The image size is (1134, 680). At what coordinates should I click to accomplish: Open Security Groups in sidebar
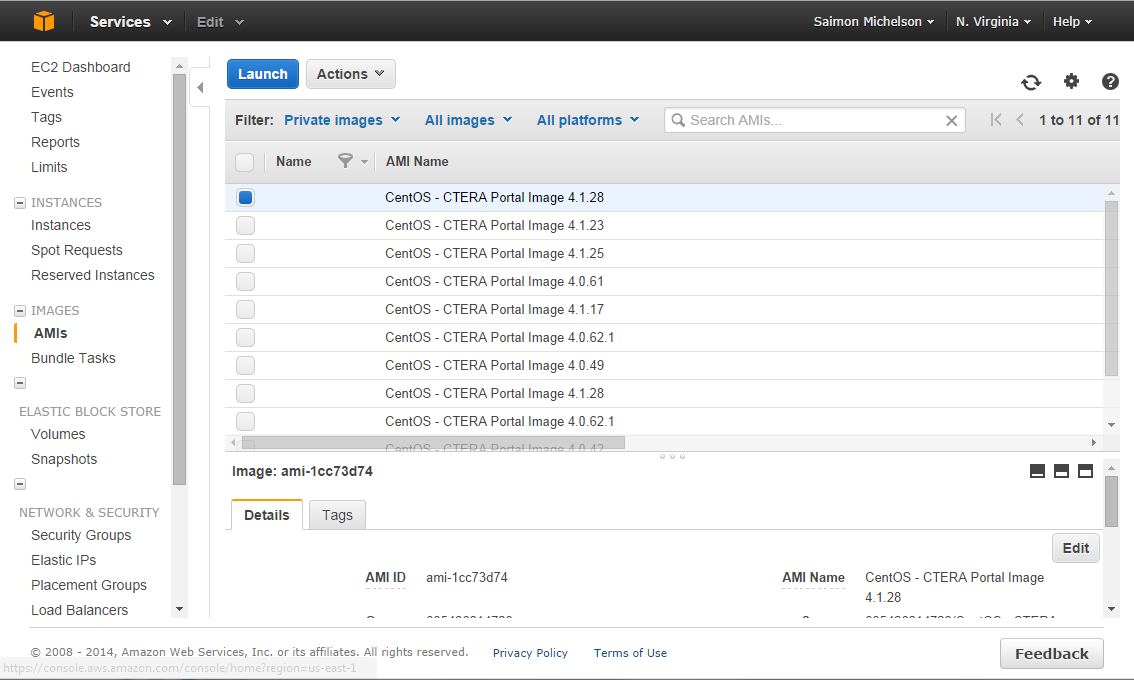pyautogui.click(x=81, y=535)
